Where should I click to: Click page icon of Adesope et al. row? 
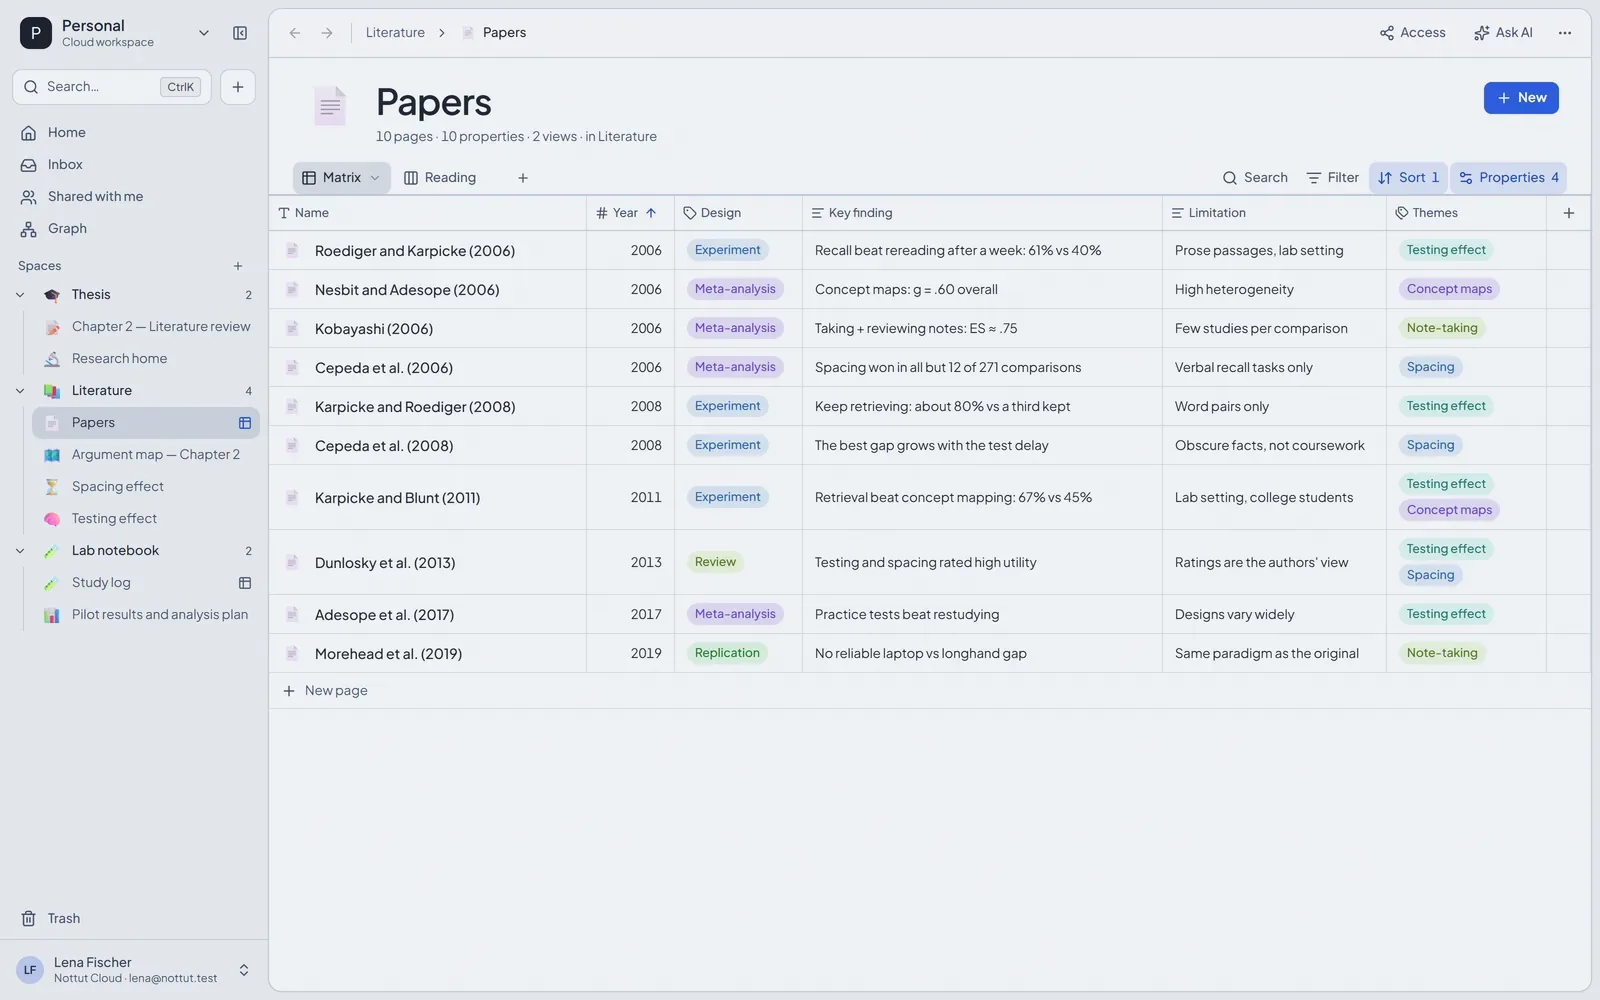point(292,615)
